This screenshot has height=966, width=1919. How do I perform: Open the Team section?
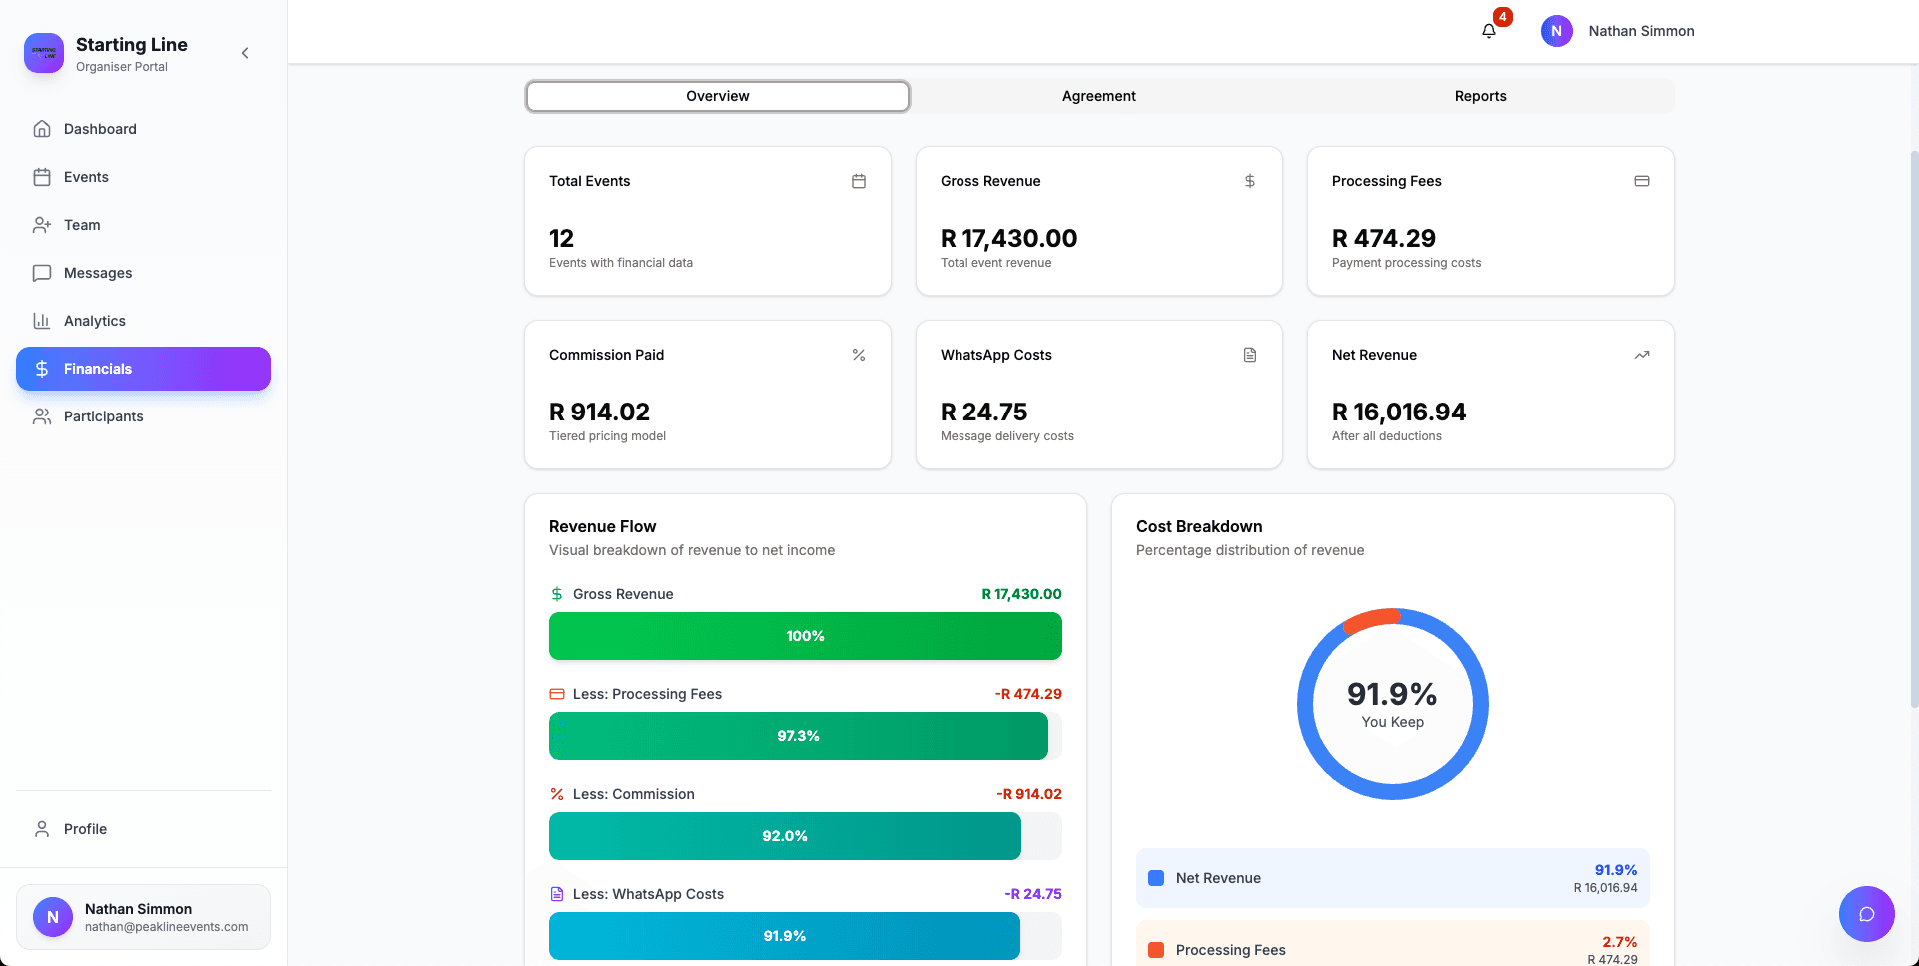(82, 225)
